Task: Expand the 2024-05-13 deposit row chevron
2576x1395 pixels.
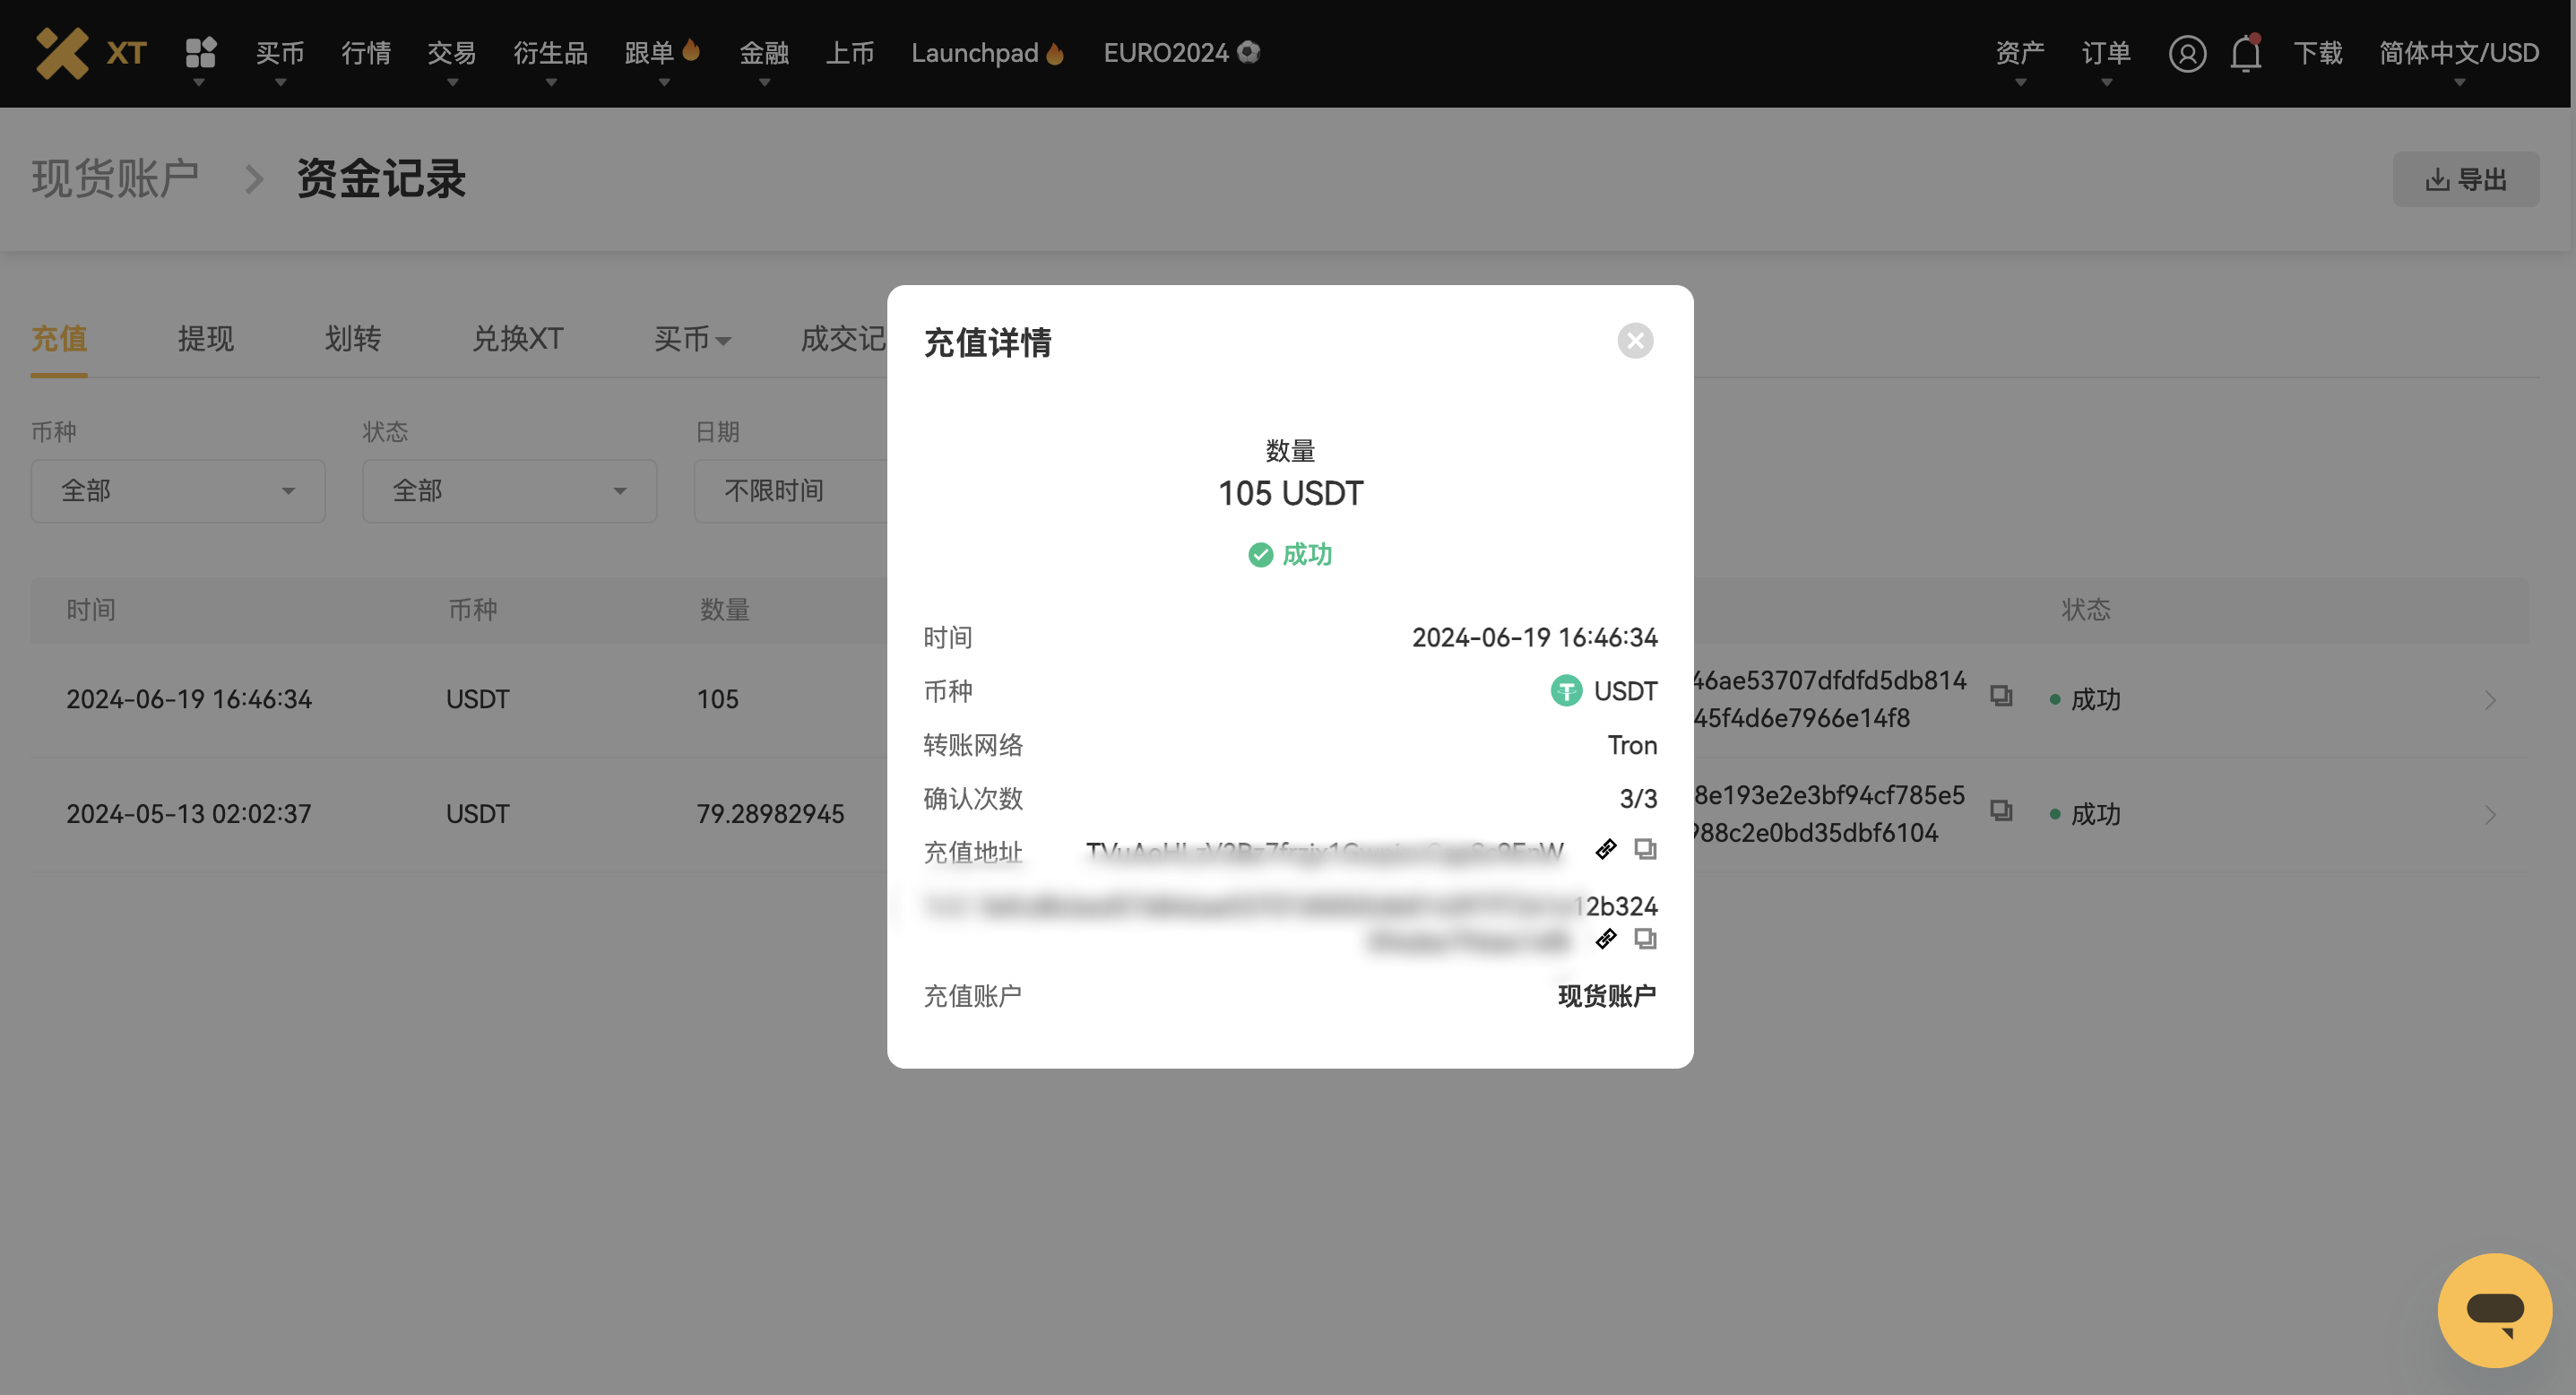Action: pos(2489,814)
